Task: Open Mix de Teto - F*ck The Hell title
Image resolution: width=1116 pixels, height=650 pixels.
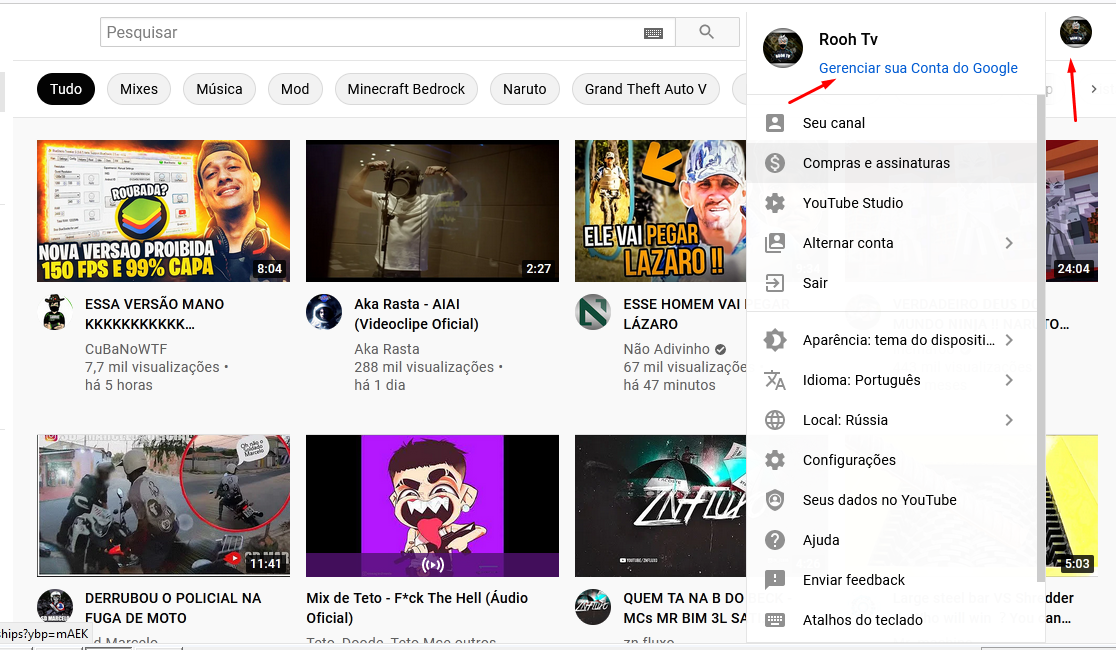Action: 417,608
